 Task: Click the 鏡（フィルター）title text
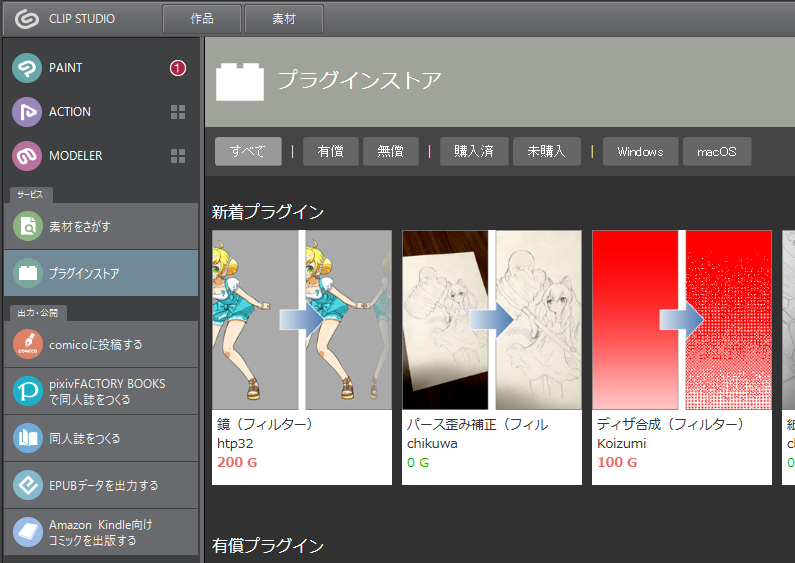265,424
